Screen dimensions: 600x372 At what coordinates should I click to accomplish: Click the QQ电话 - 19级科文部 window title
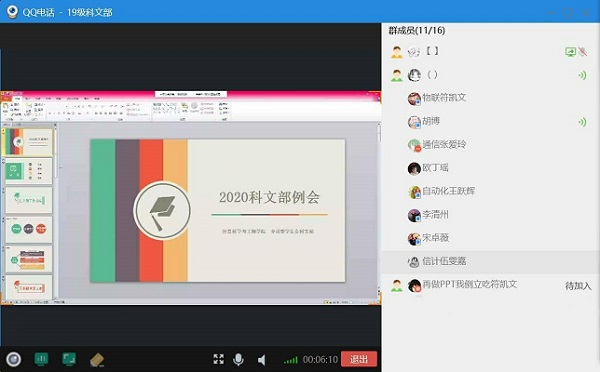coord(67,12)
